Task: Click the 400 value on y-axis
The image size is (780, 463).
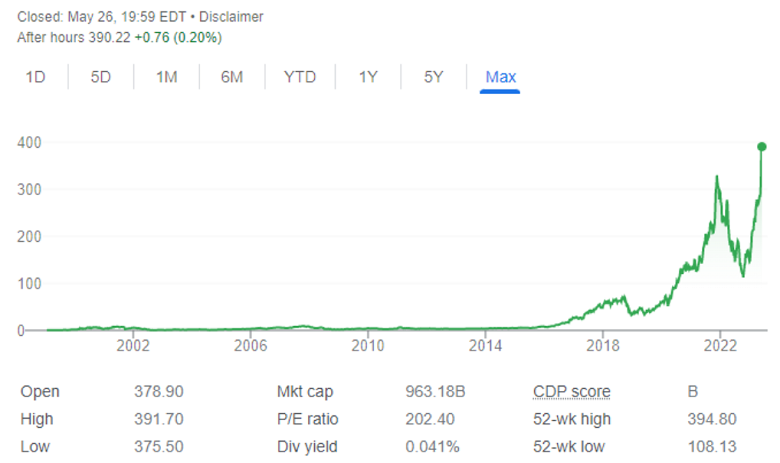Action: point(31,143)
